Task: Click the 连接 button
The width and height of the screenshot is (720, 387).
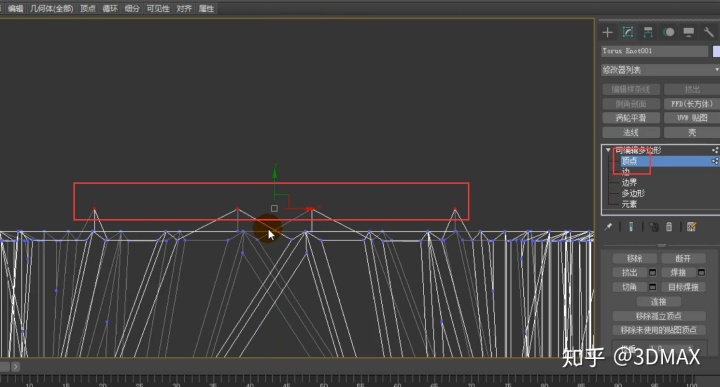Action: pyautogui.click(x=658, y=302)
